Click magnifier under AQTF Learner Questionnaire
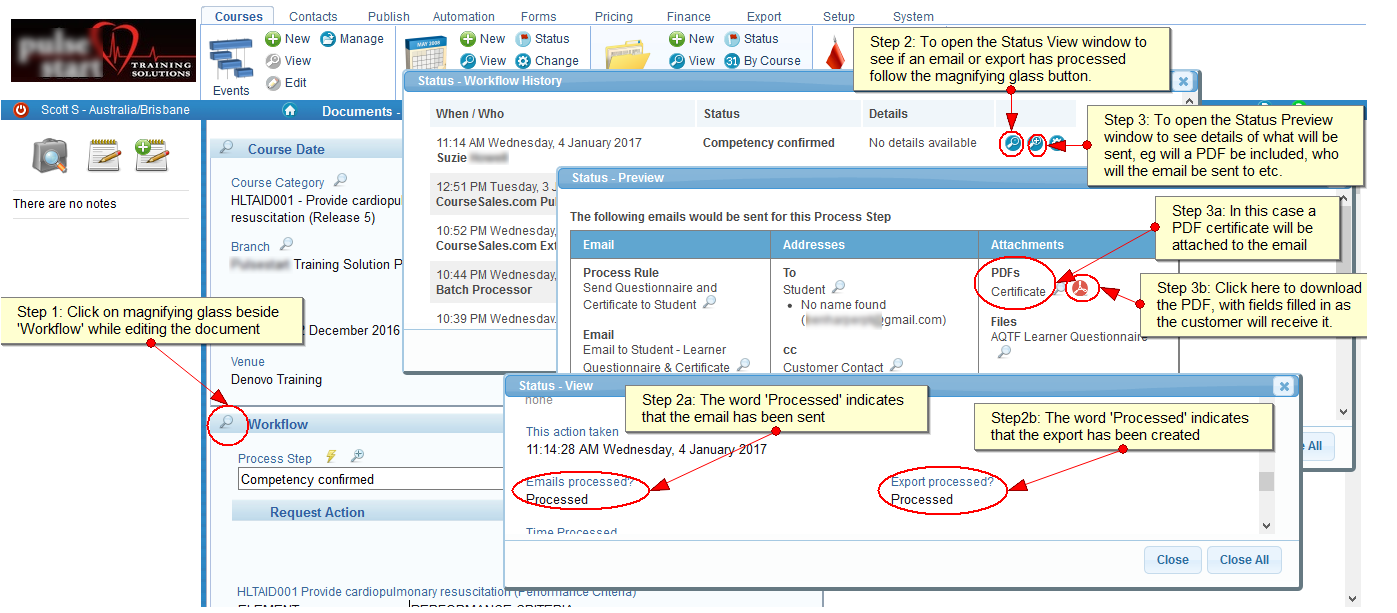The width and height of the screenshot is (1397, 613). [1005, 352]
